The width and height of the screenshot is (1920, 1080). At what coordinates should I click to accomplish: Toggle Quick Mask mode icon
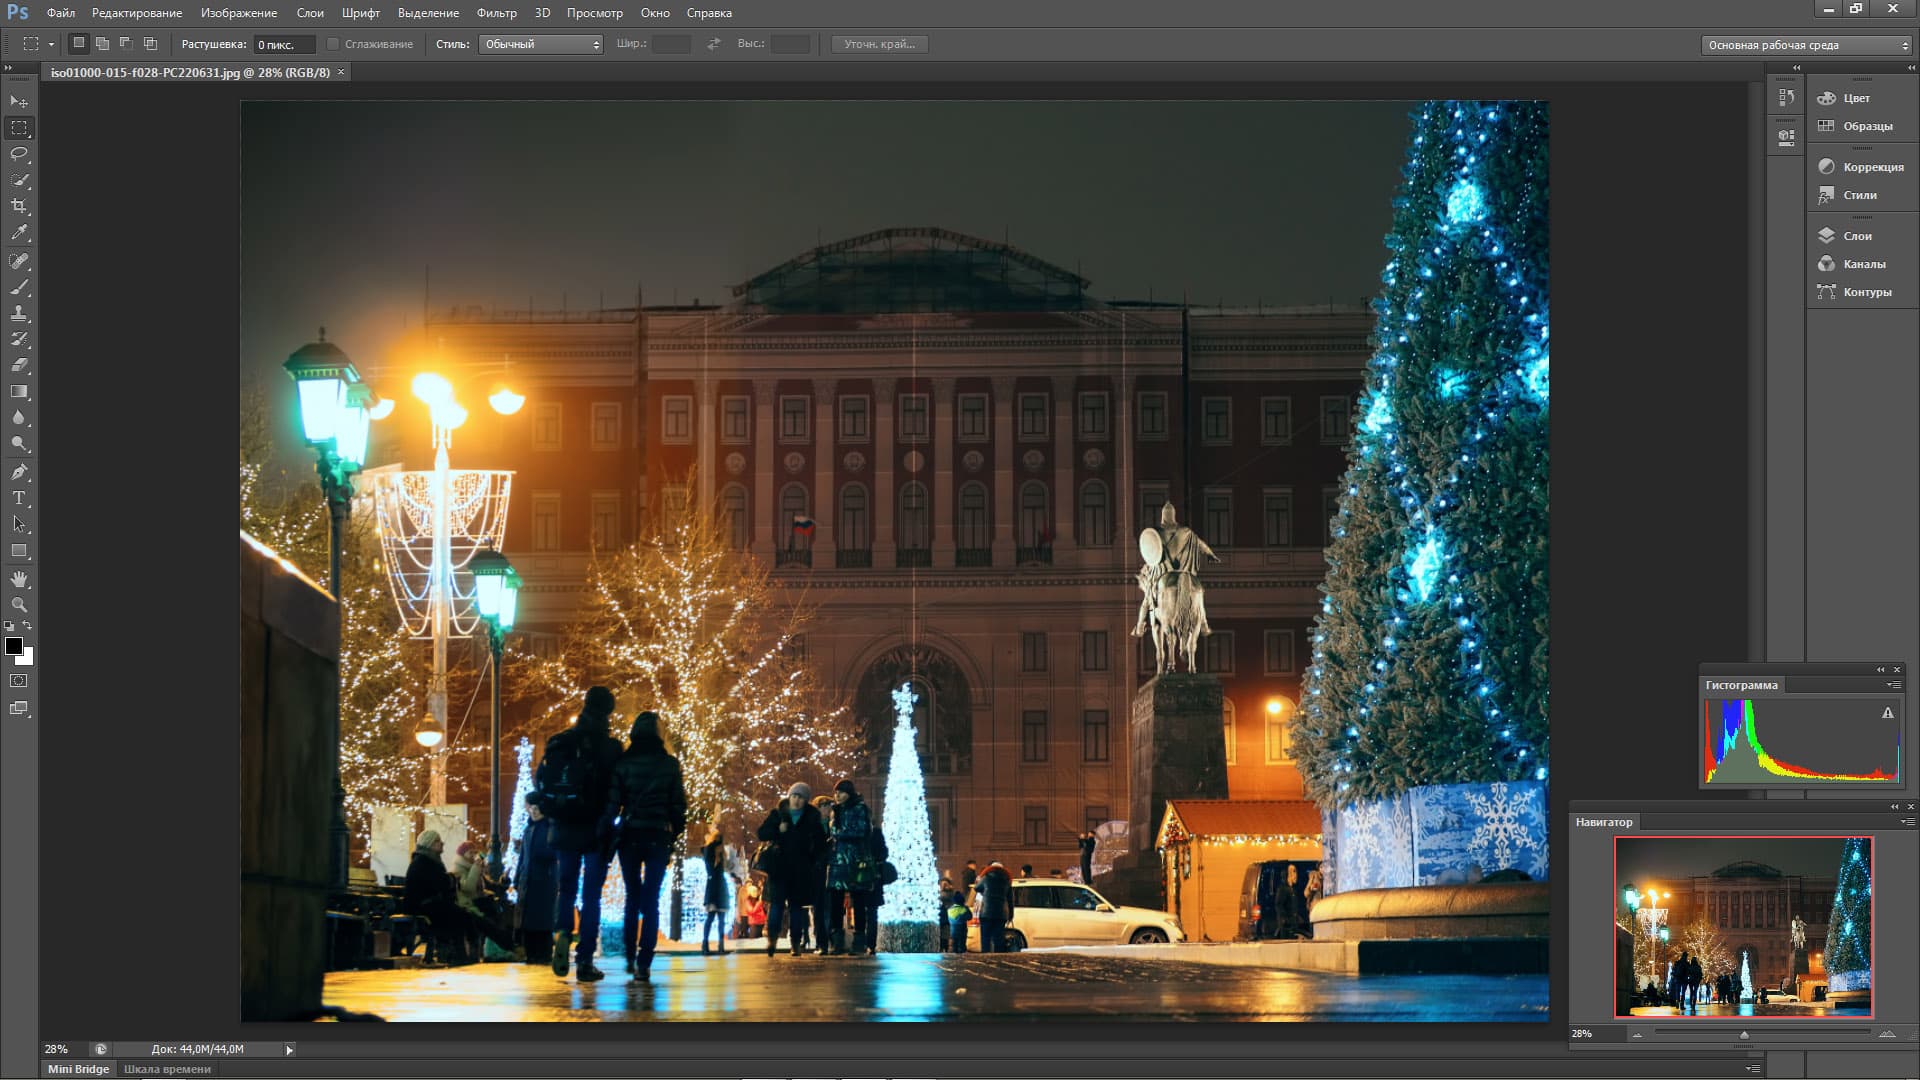pyautogui.click(x=19, y=681)
